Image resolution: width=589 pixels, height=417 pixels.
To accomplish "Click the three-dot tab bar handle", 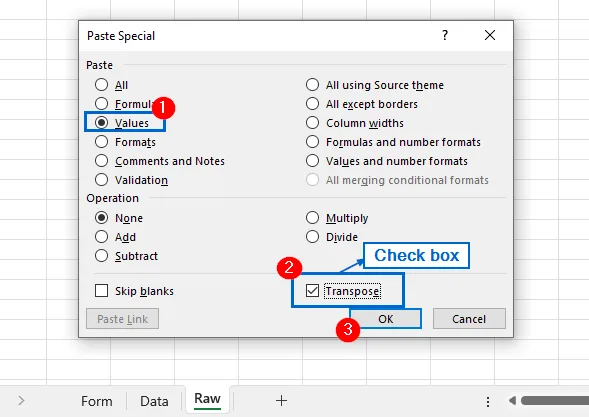I will [488, 402].
